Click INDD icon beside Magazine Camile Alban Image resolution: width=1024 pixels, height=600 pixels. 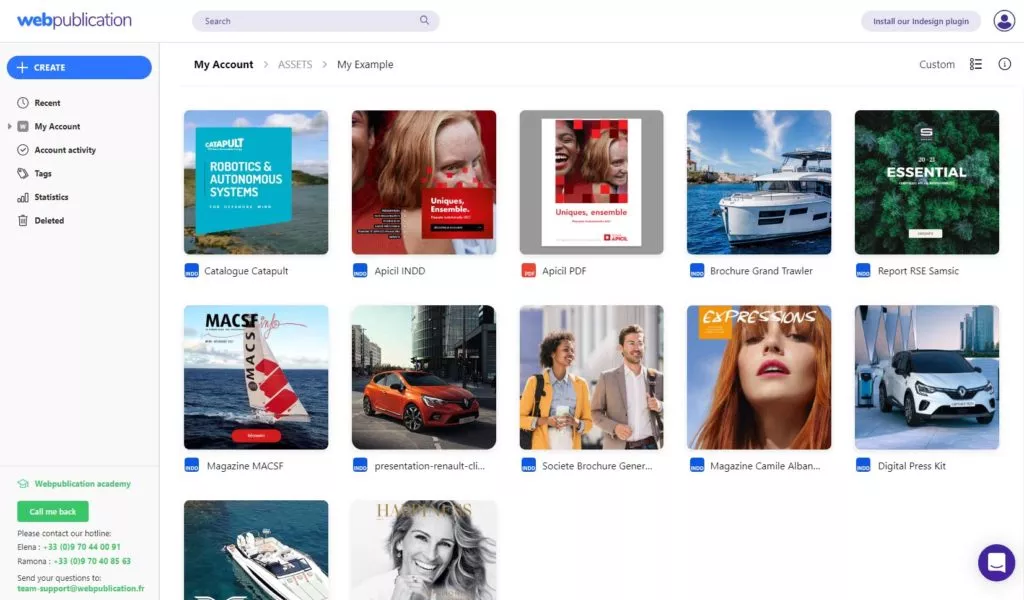click(697, 466)
